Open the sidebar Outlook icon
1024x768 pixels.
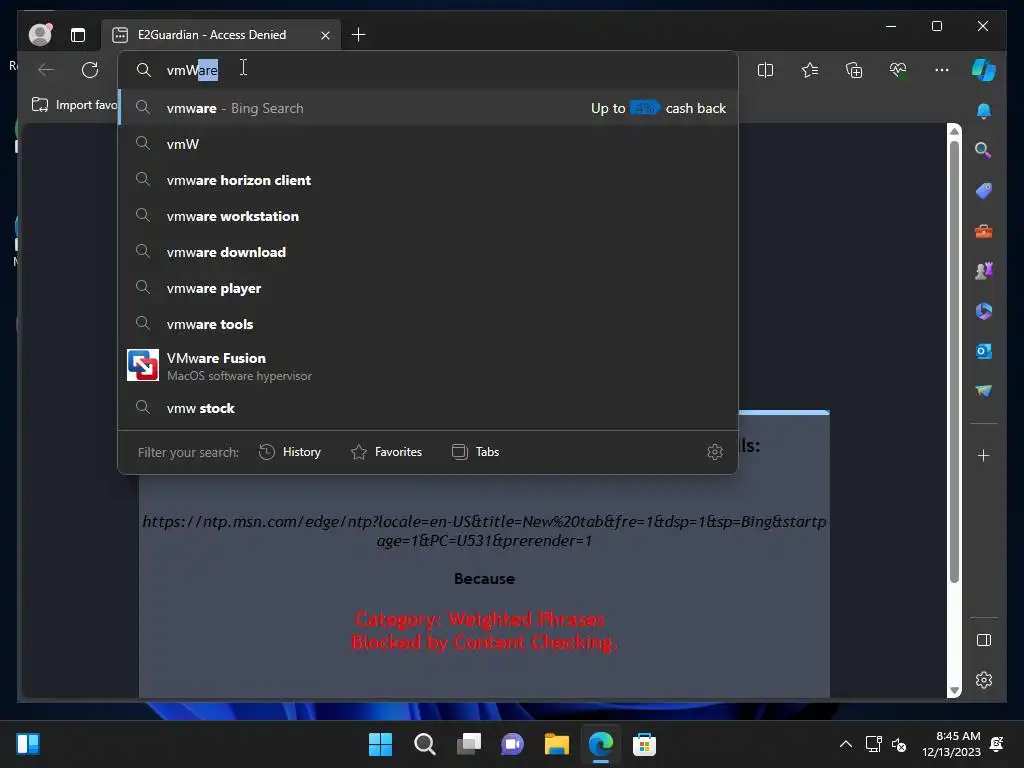tap(984, 351)
